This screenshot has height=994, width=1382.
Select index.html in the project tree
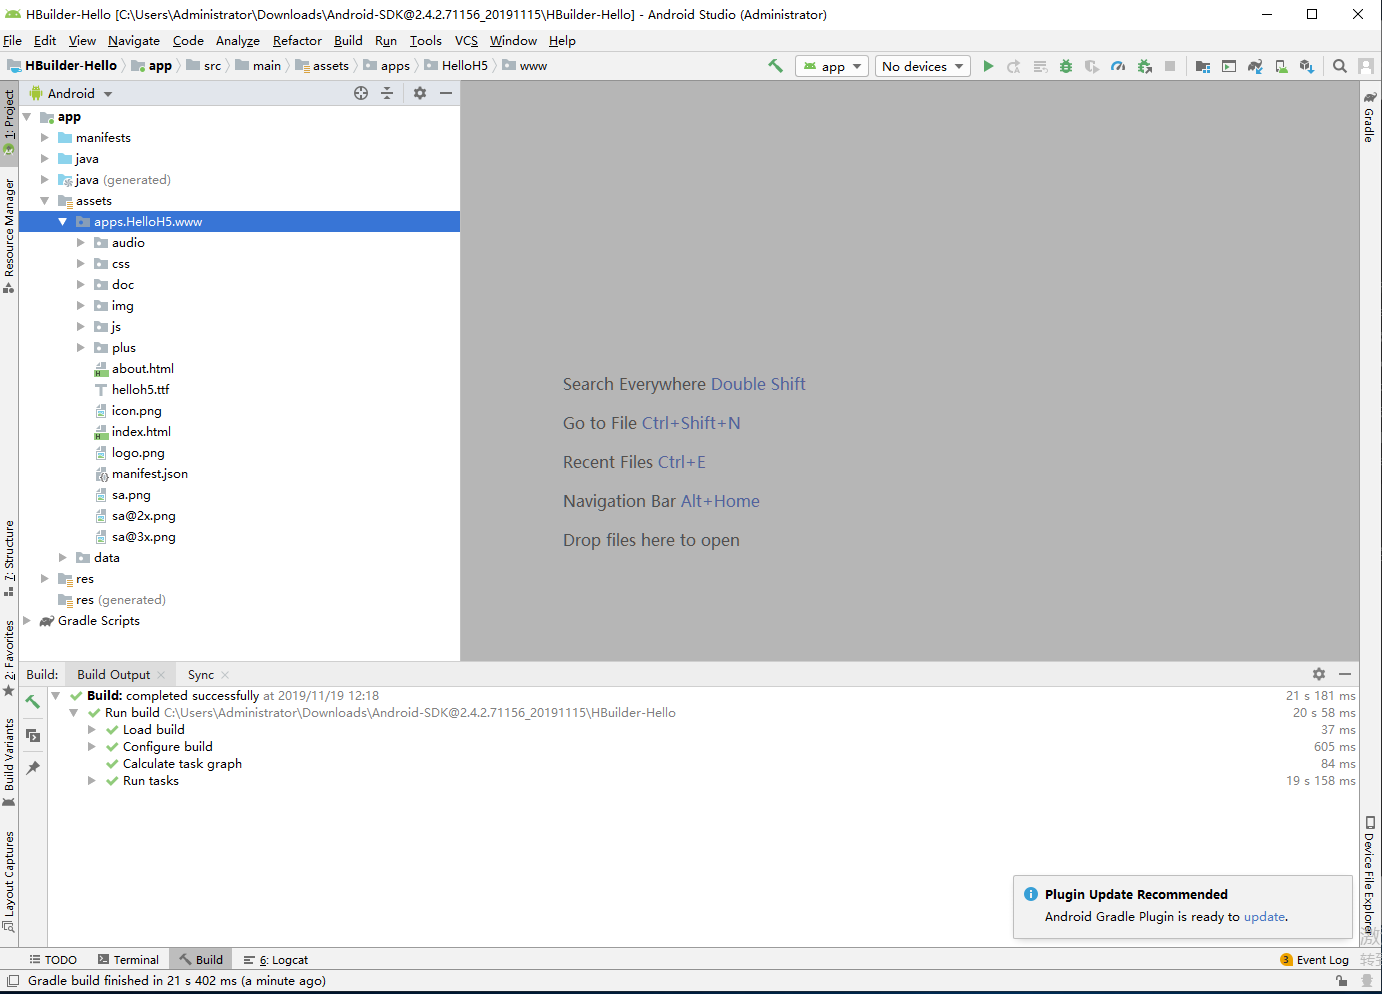(141, 432)
